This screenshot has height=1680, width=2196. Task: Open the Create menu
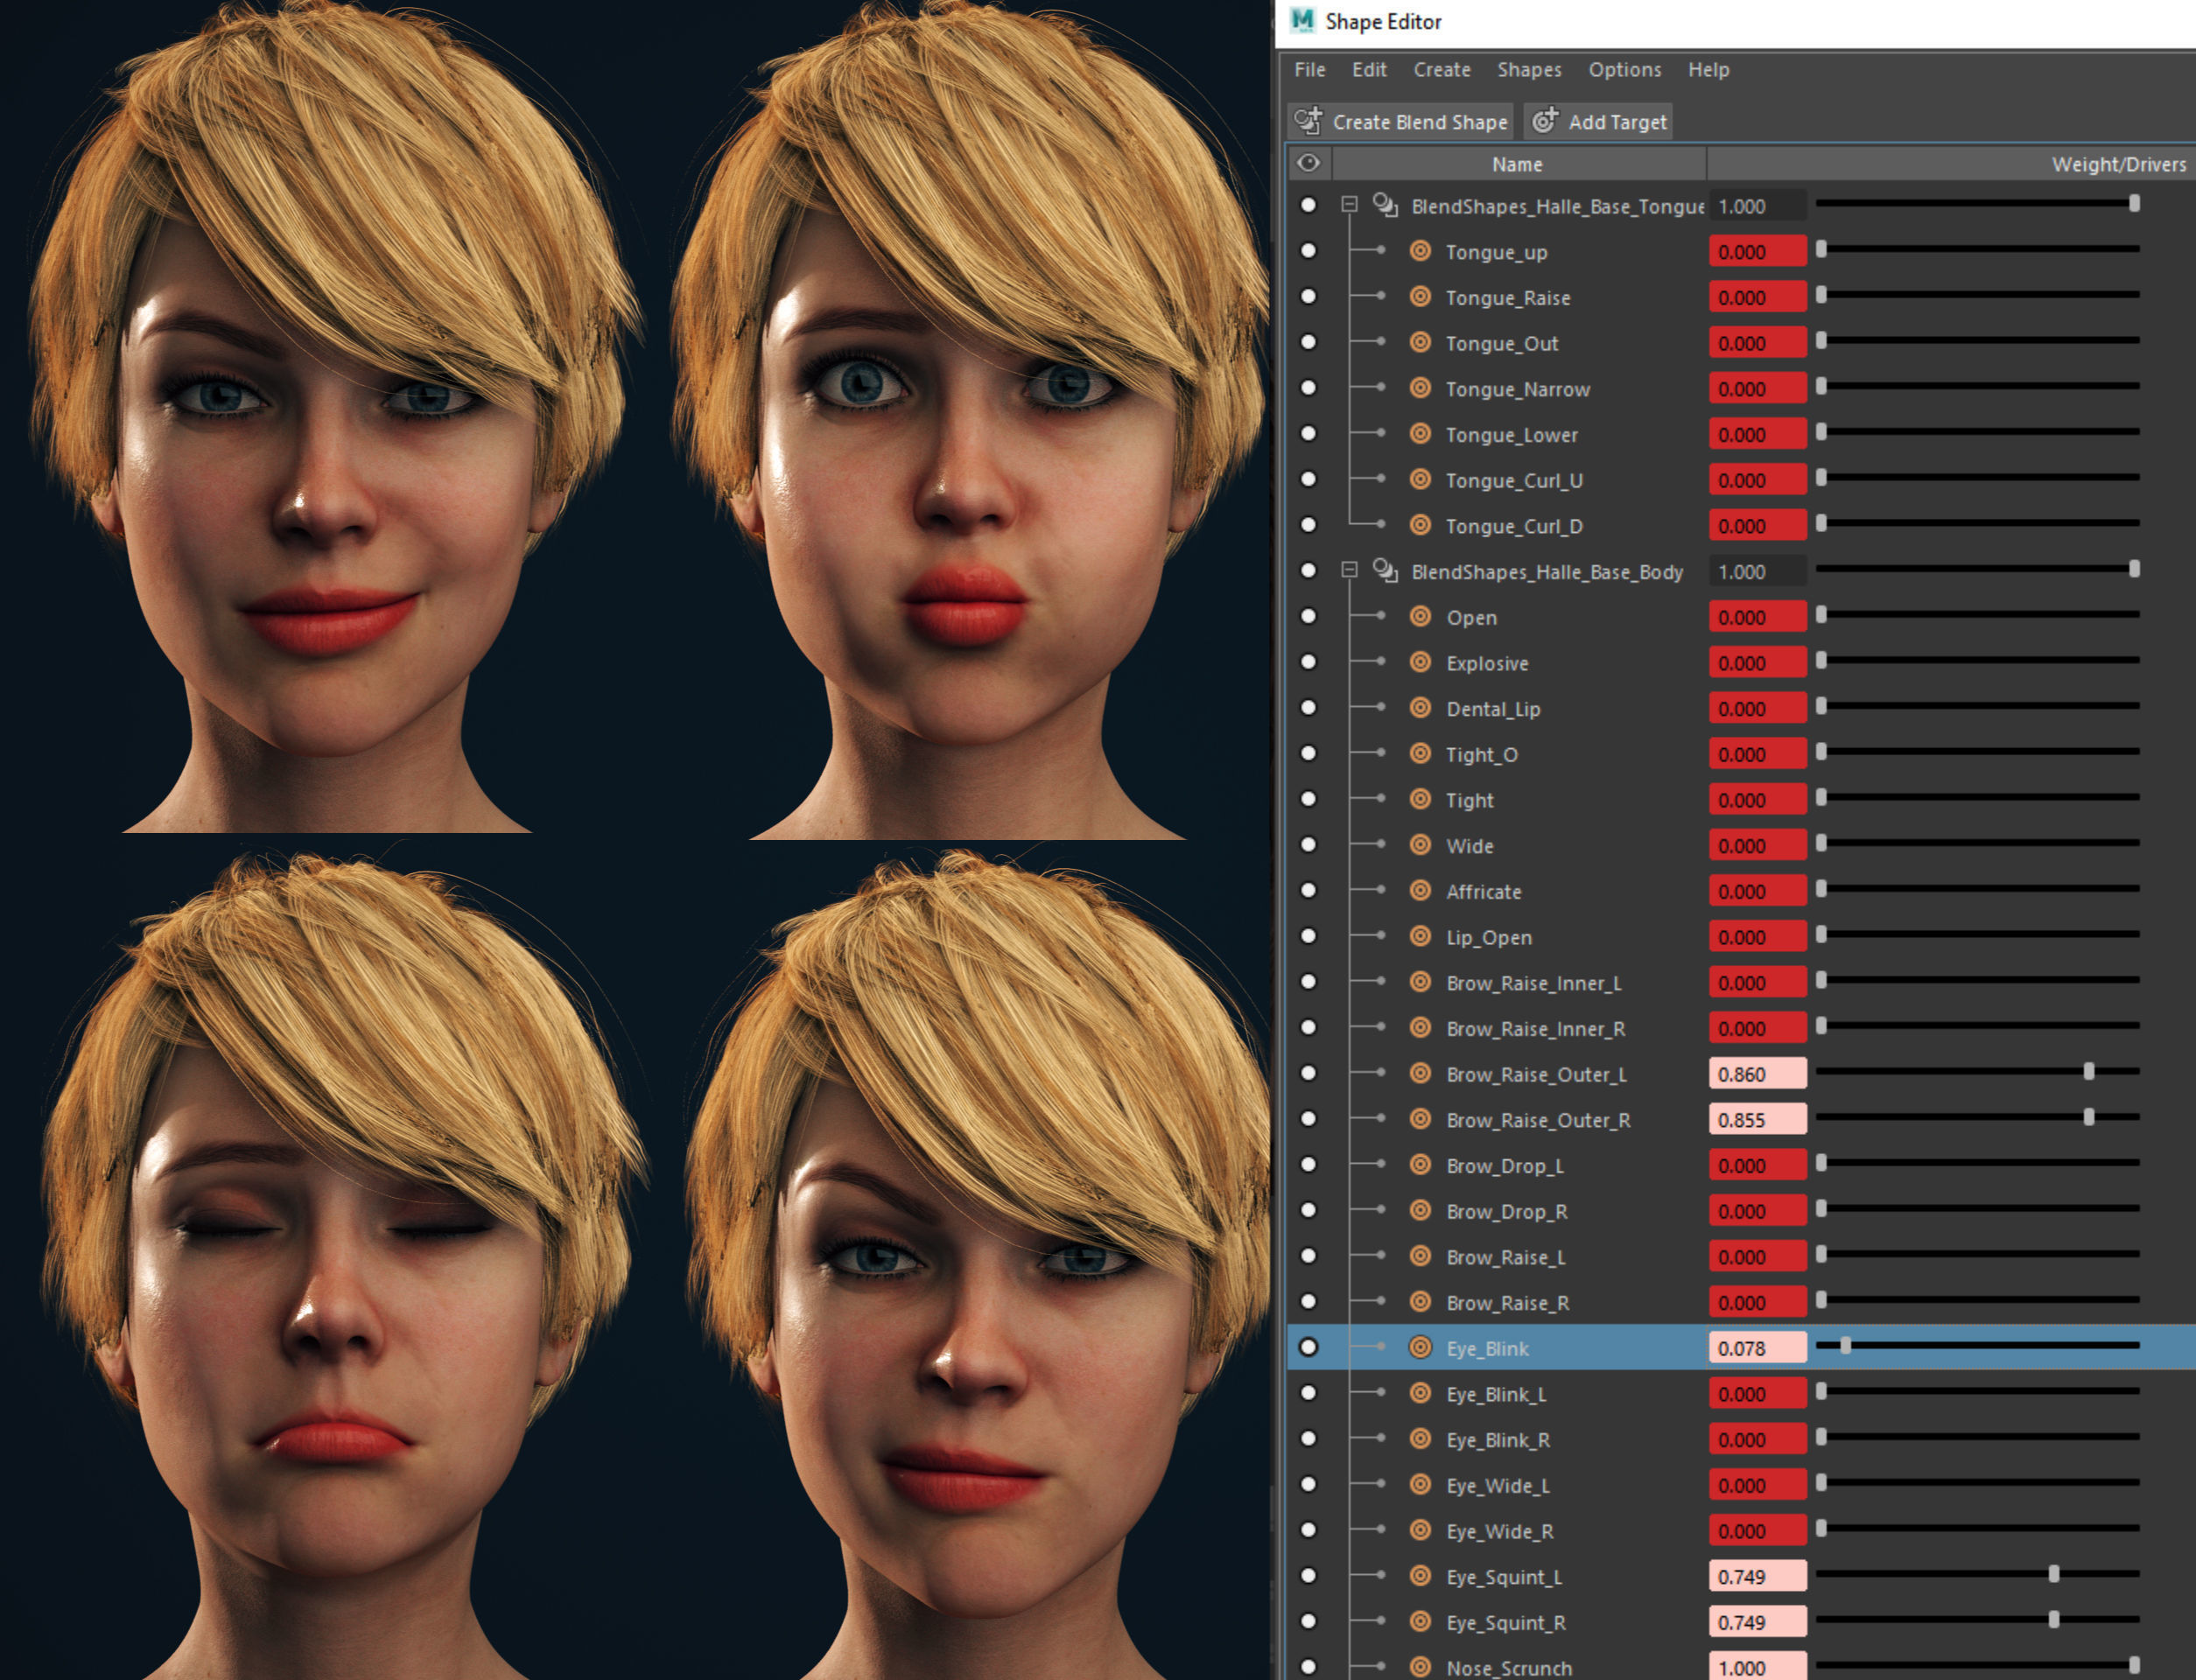tap(1441, 70)
